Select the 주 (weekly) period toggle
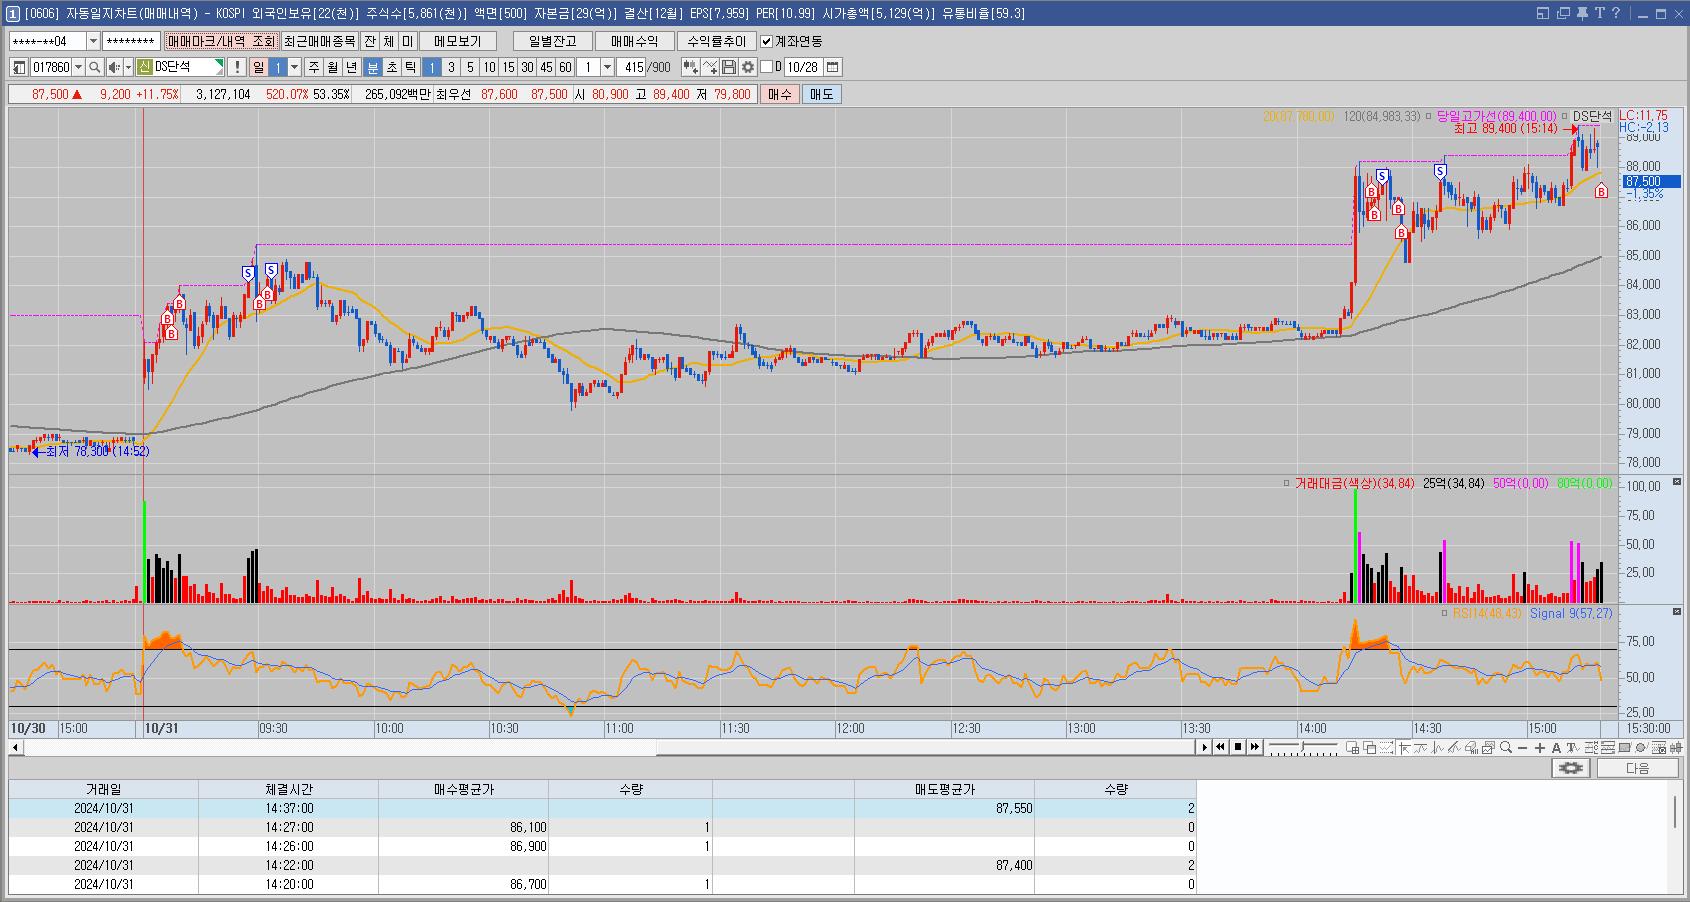 [x=314, y=67]
